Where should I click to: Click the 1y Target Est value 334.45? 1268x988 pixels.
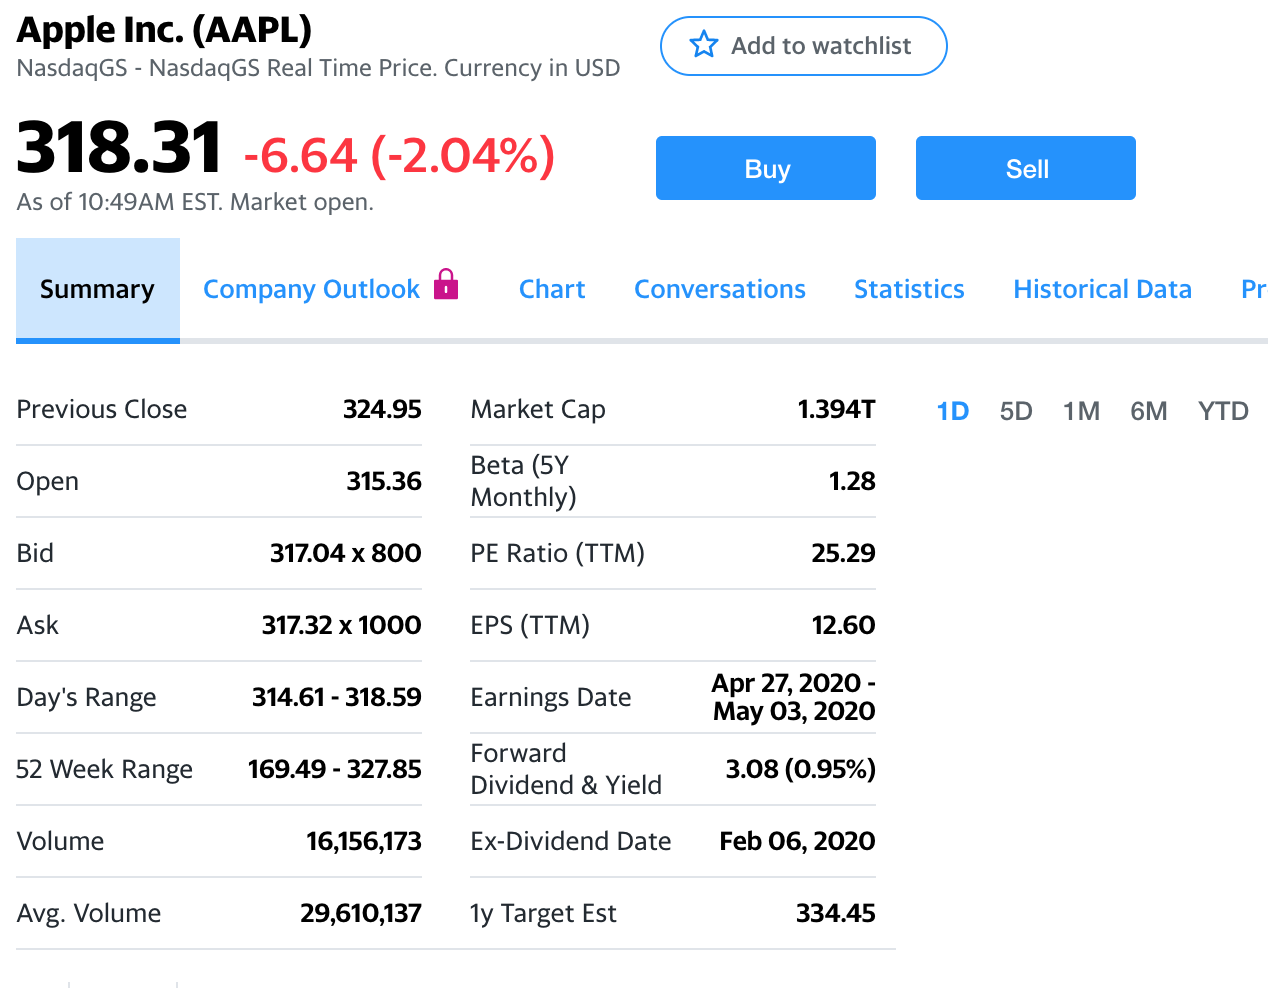835,913
